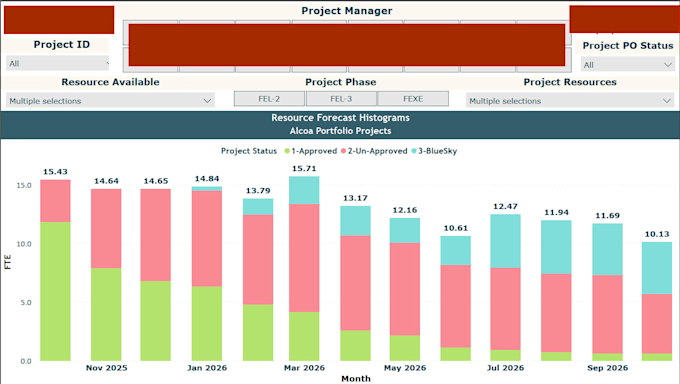Click the 10.13 total data label
The image size is (680, 384).
[x=657, y=234]
